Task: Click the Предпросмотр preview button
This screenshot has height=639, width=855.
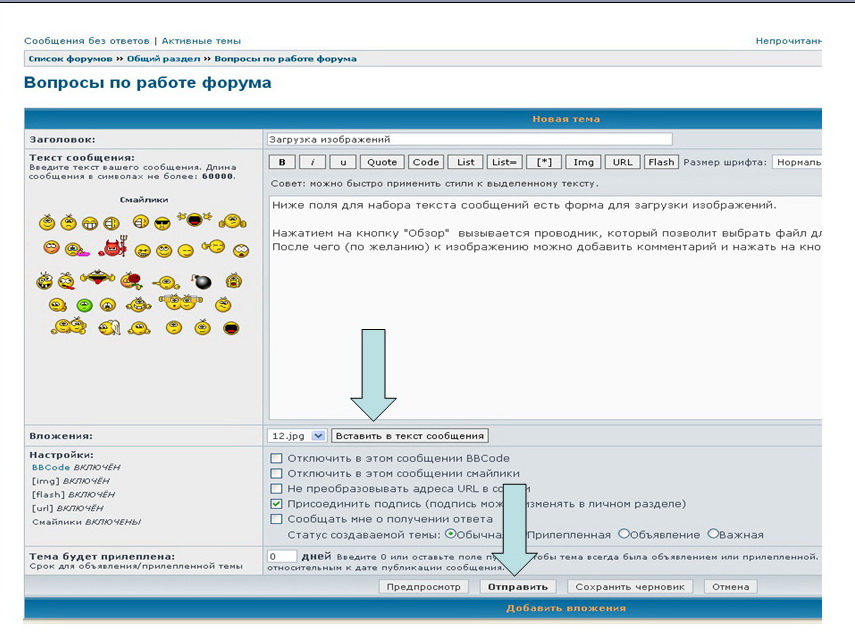Action: coord(424,587)
